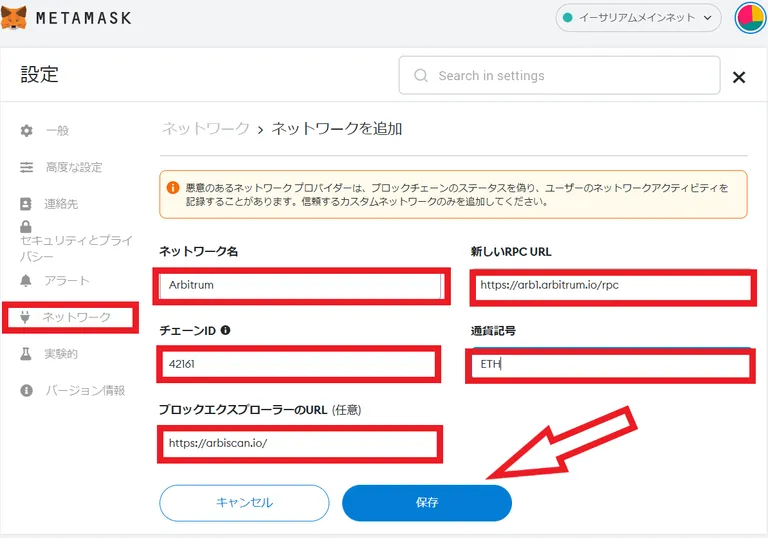Close the settings page with X
Screen dimensions: 768x538
(x=739, y=77)
